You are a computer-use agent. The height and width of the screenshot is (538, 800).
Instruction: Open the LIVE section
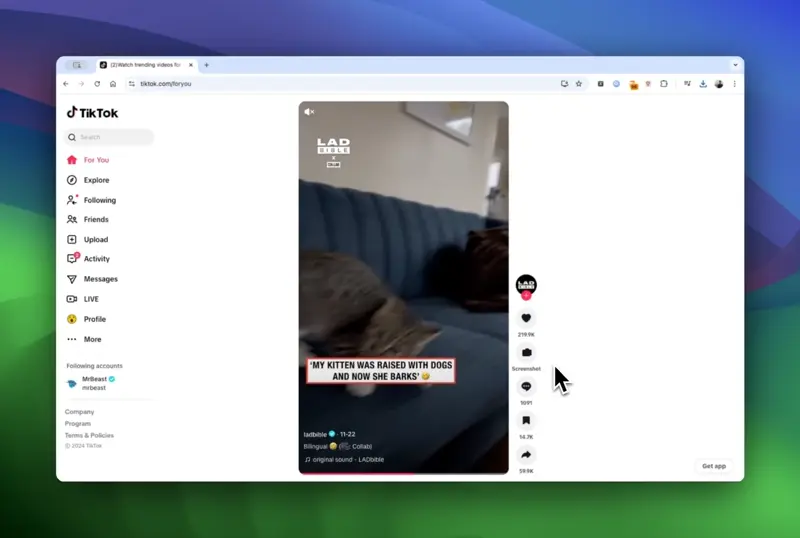(x=83, y=299)
